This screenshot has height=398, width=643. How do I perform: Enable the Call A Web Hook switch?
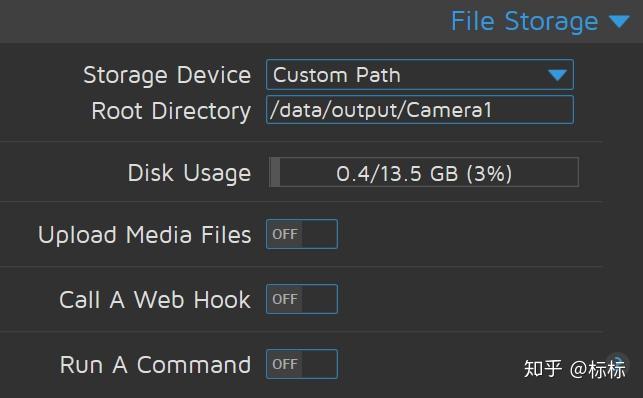point(302,299)
